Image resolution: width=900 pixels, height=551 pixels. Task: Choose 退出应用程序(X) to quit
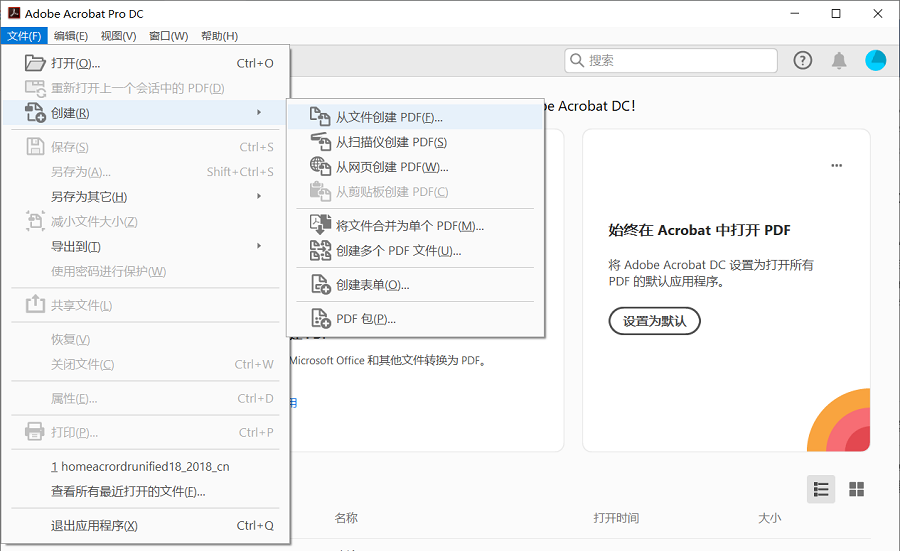pos(146,525)
